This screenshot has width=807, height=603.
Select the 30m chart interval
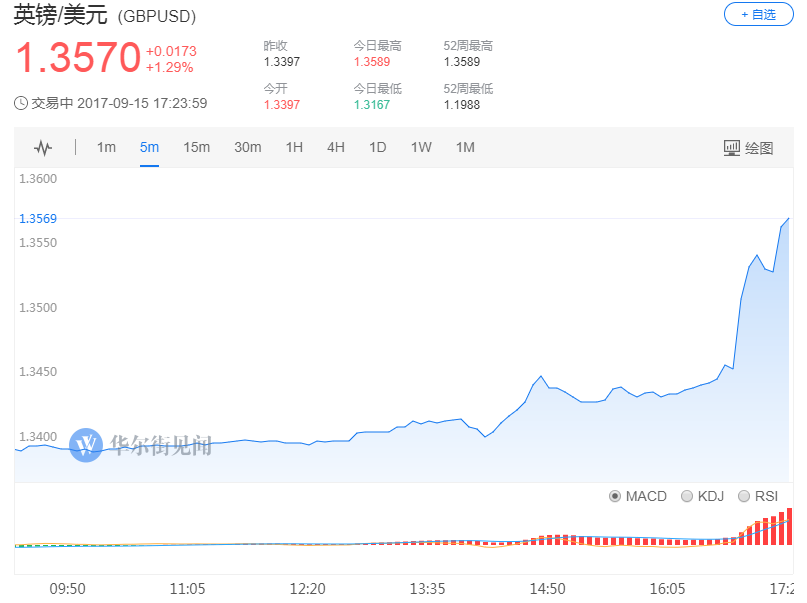click(248, 148)
